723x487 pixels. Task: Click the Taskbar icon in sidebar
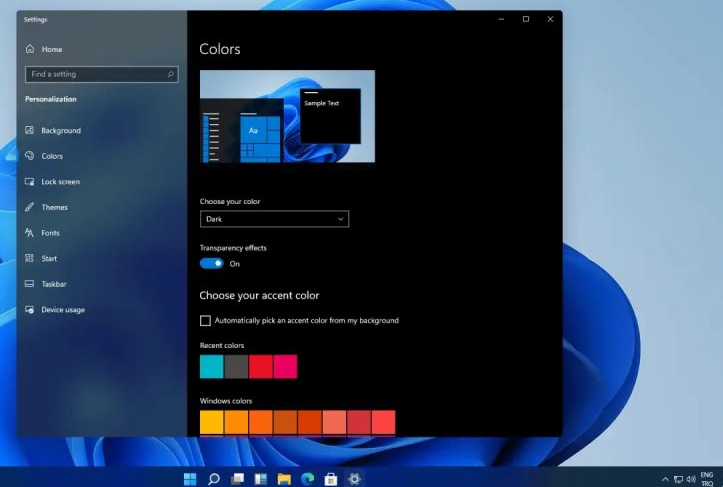(30, 284)
